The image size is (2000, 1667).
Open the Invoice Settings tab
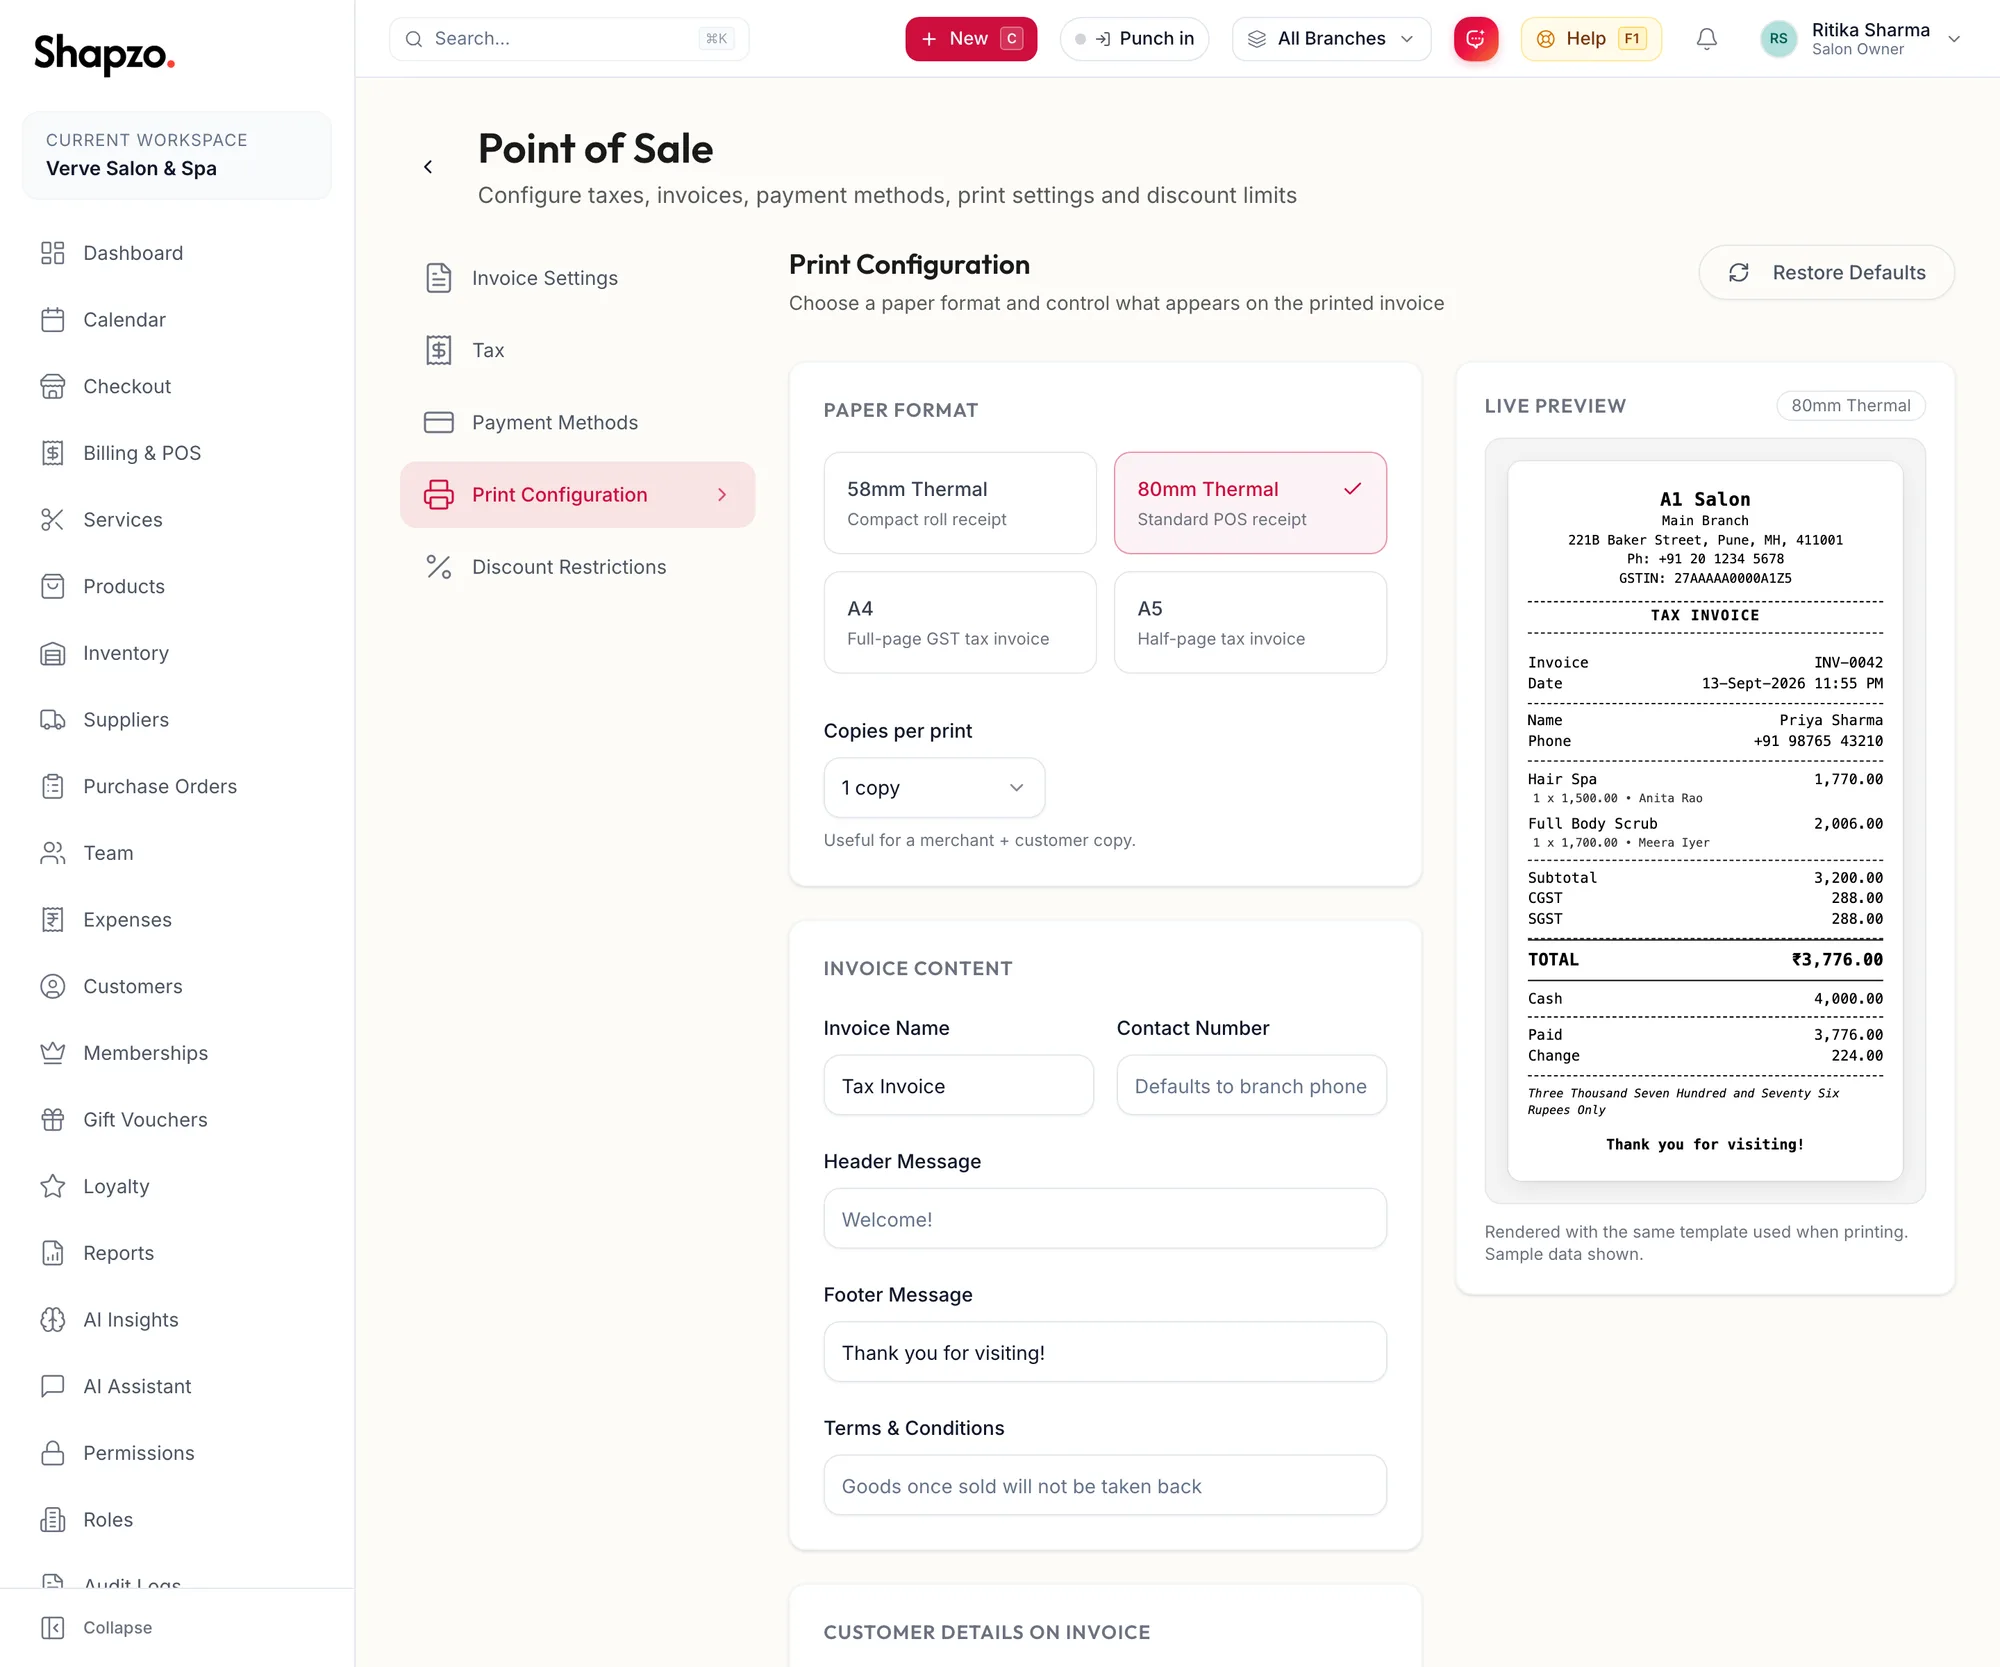[x=577, y=278]
